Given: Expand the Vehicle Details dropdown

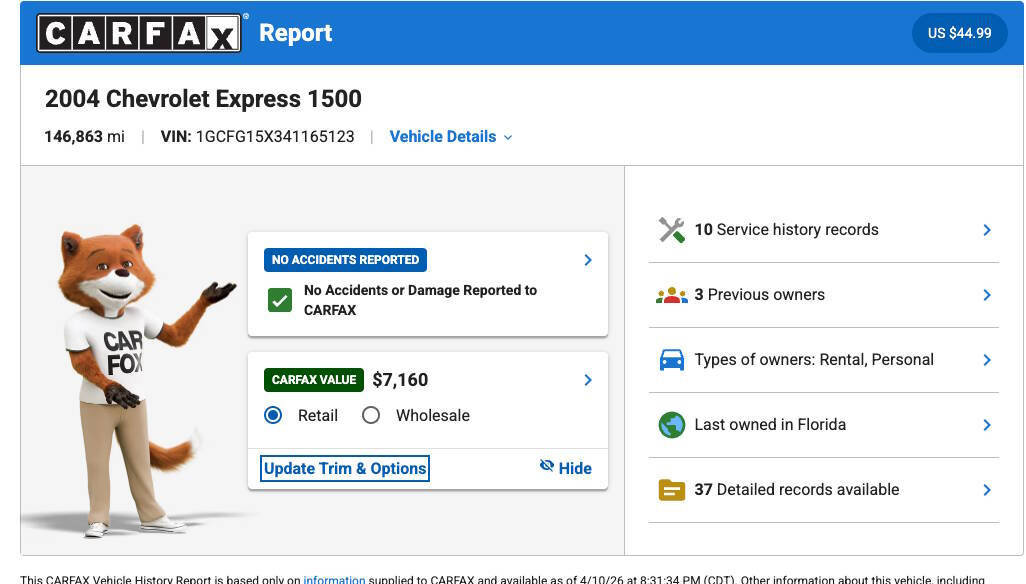Looking at the screenshot, I should click(x=451, y=137).
